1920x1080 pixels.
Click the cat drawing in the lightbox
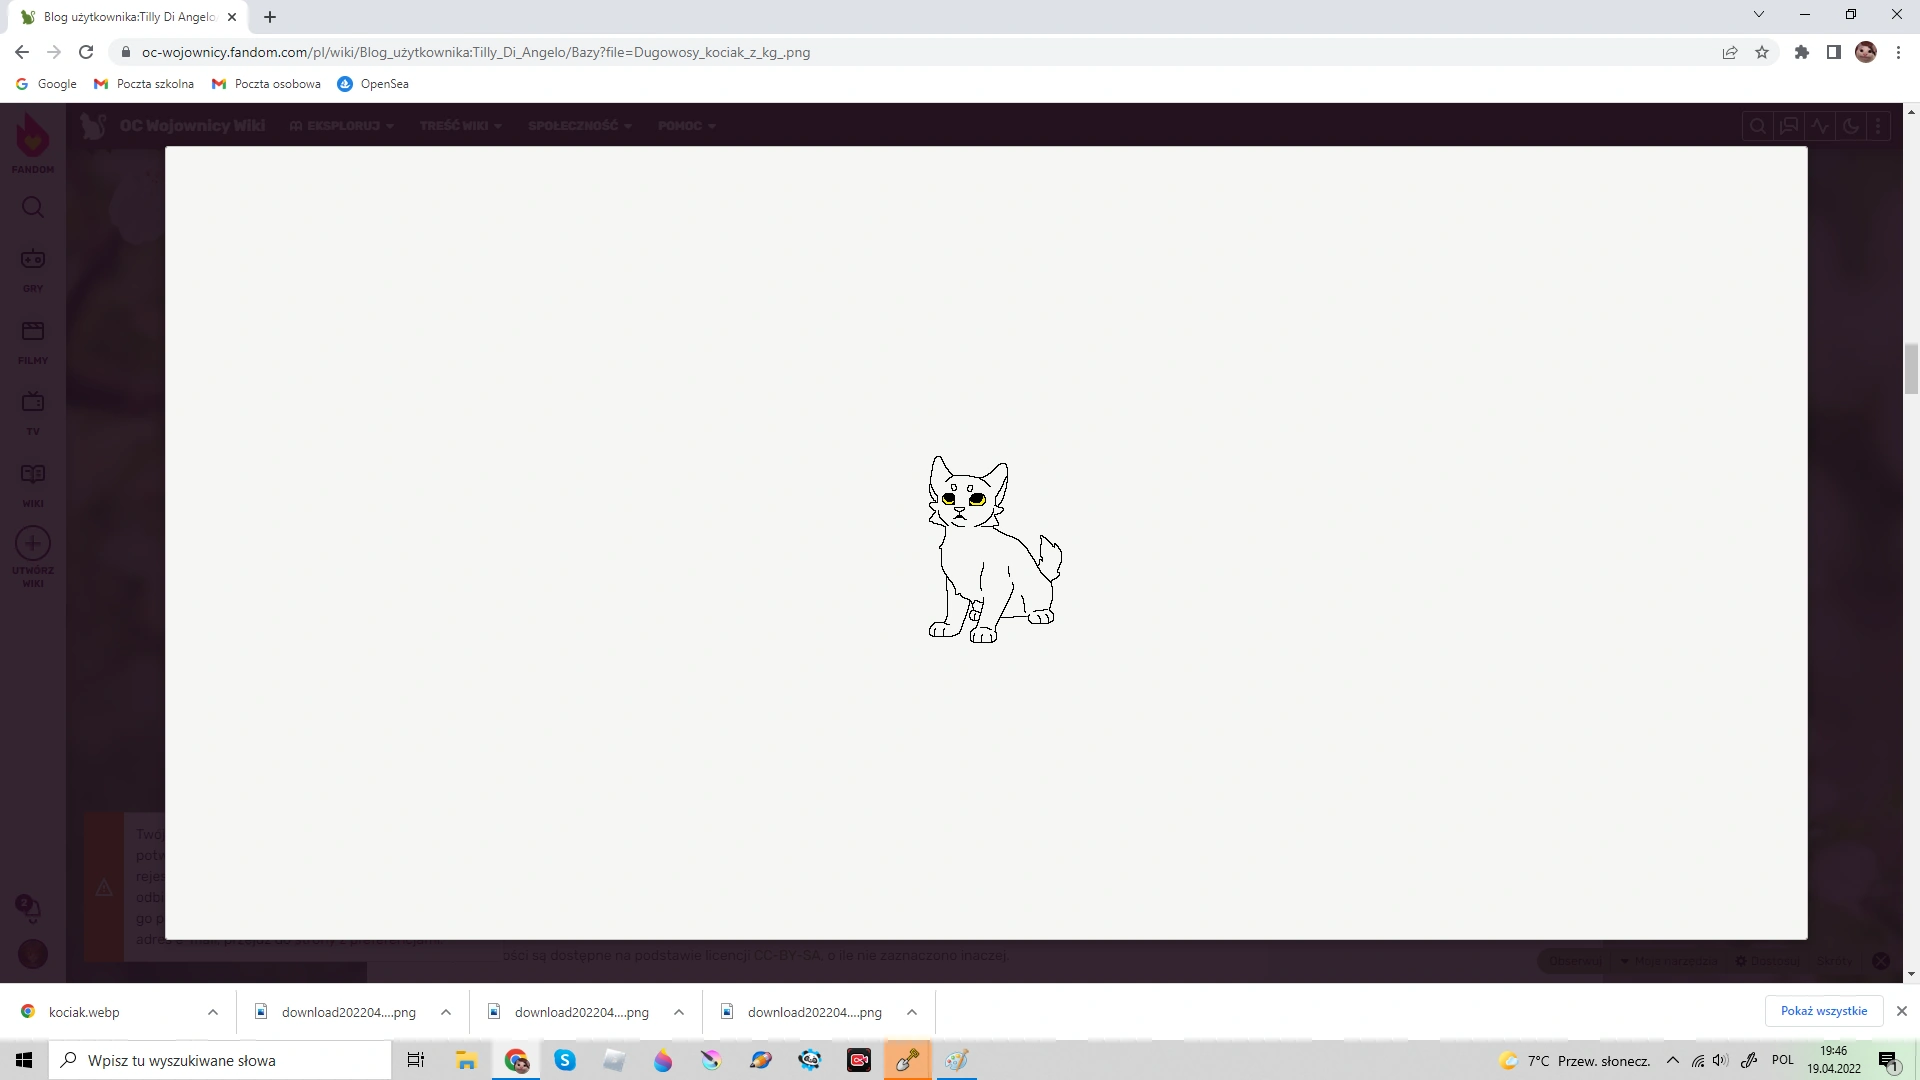(992, 549)
